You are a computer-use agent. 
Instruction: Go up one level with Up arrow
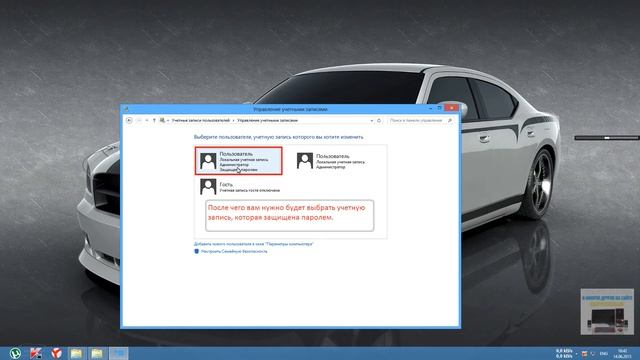point(154,120)
